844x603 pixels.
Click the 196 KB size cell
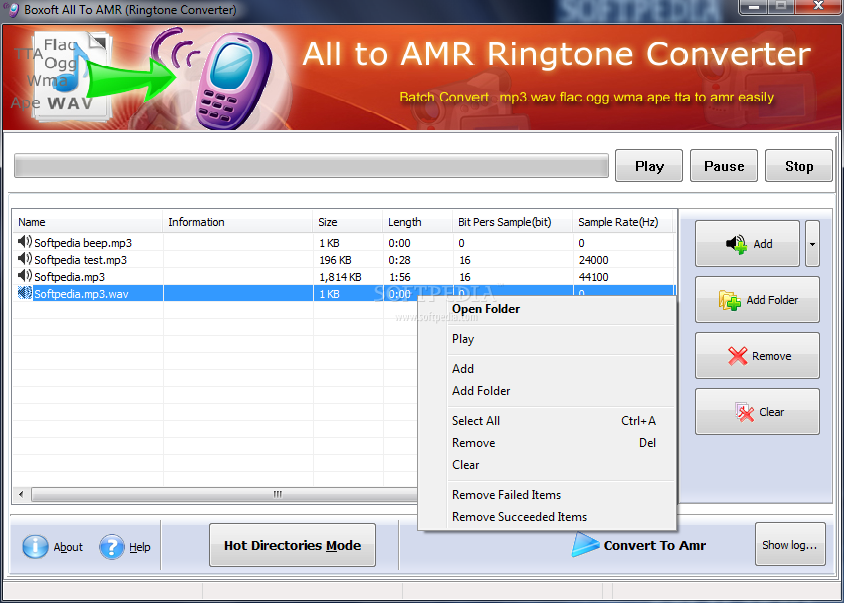pos(335,260)
